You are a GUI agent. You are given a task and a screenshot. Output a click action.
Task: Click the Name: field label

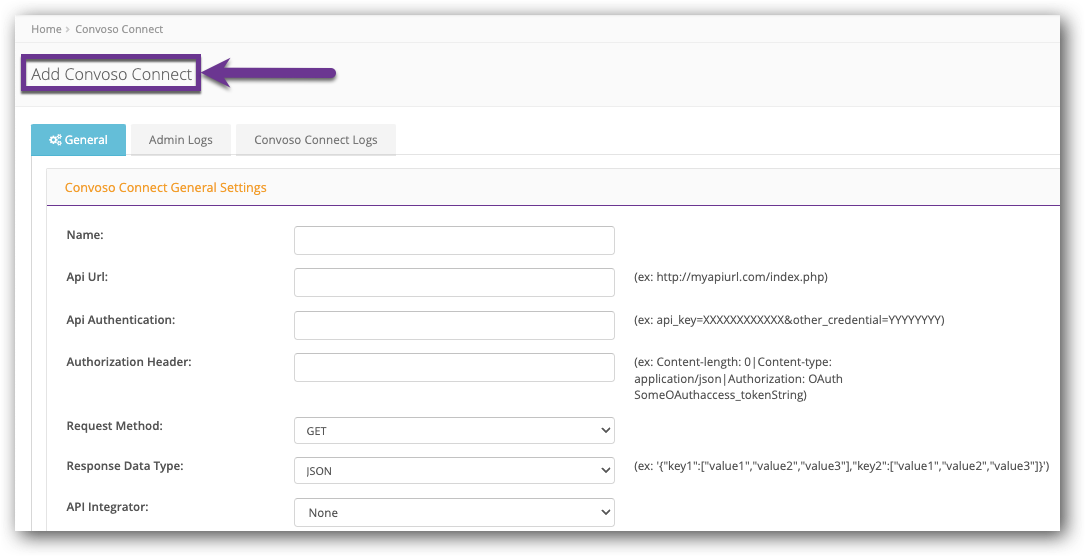(x=85, y=235)
